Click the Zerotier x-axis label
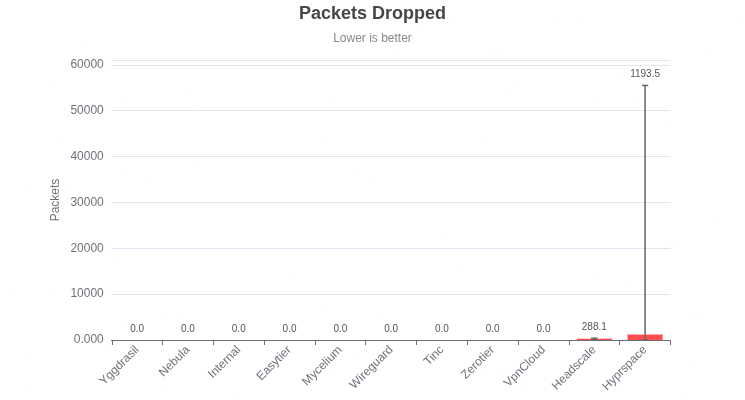 pos(478,362)
